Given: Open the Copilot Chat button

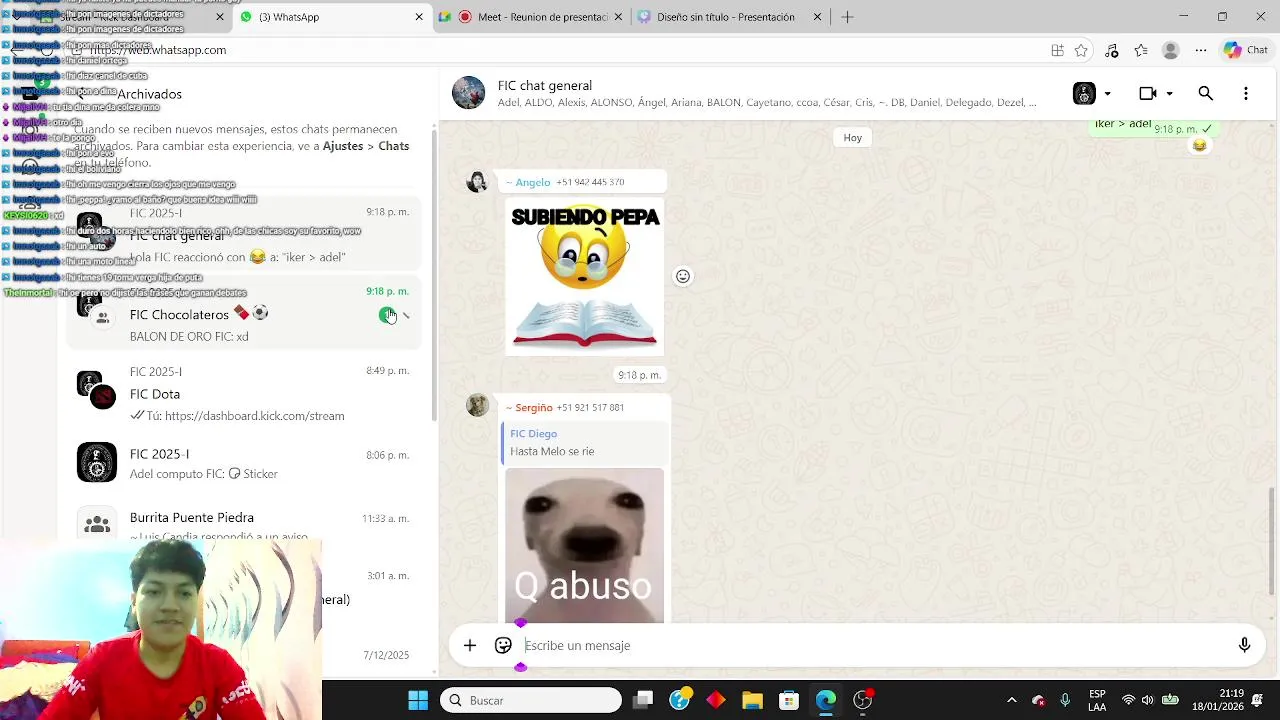Looking at the screenshot, I should coord(1246,50).
